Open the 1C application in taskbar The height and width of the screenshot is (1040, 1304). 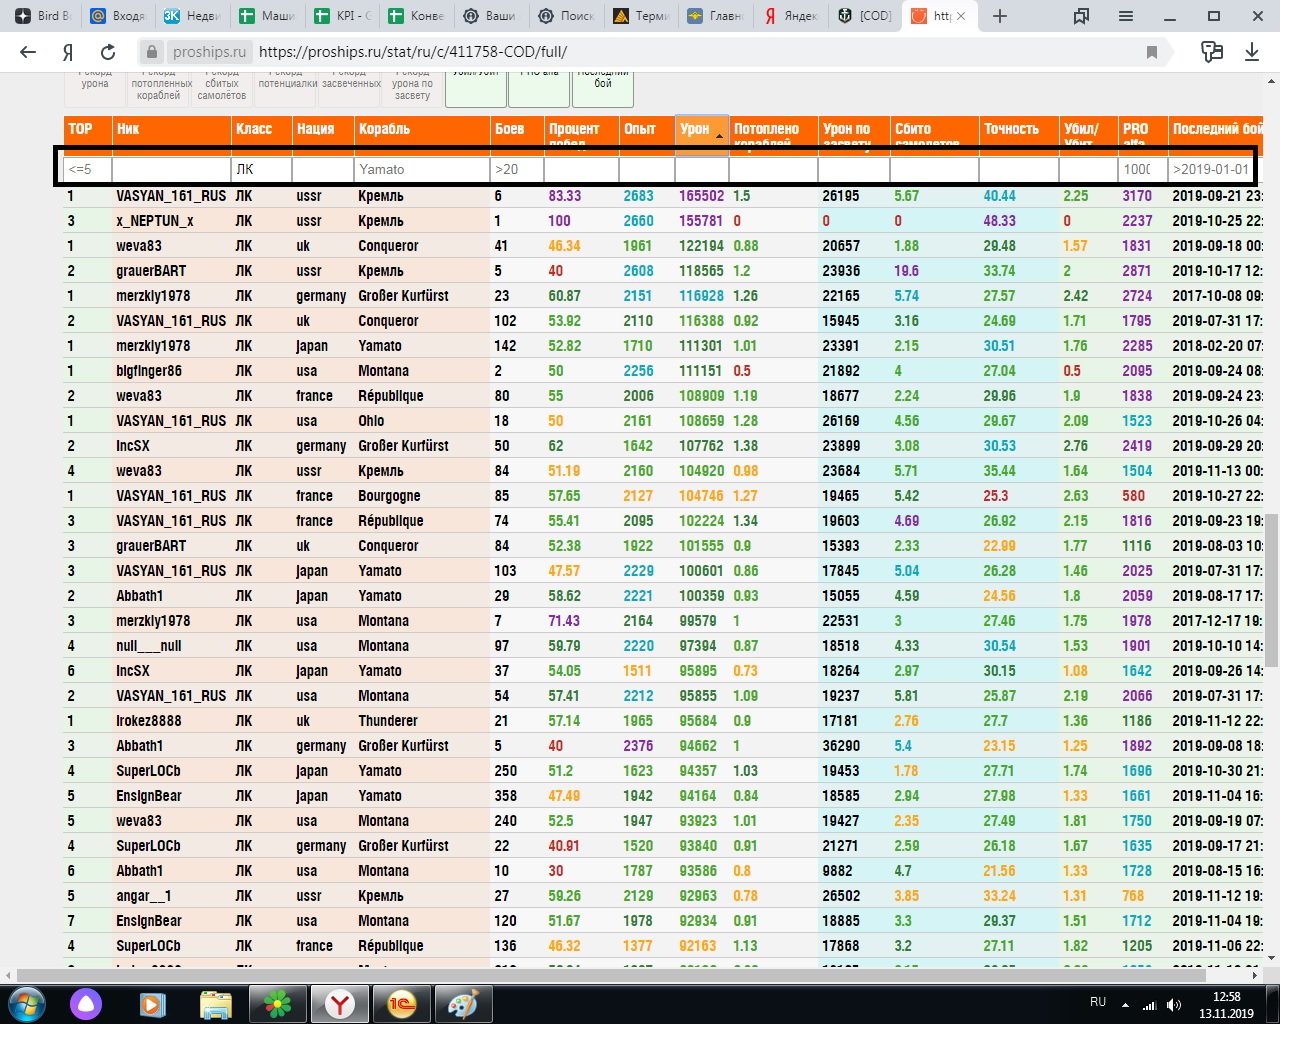pos(401,1004)
